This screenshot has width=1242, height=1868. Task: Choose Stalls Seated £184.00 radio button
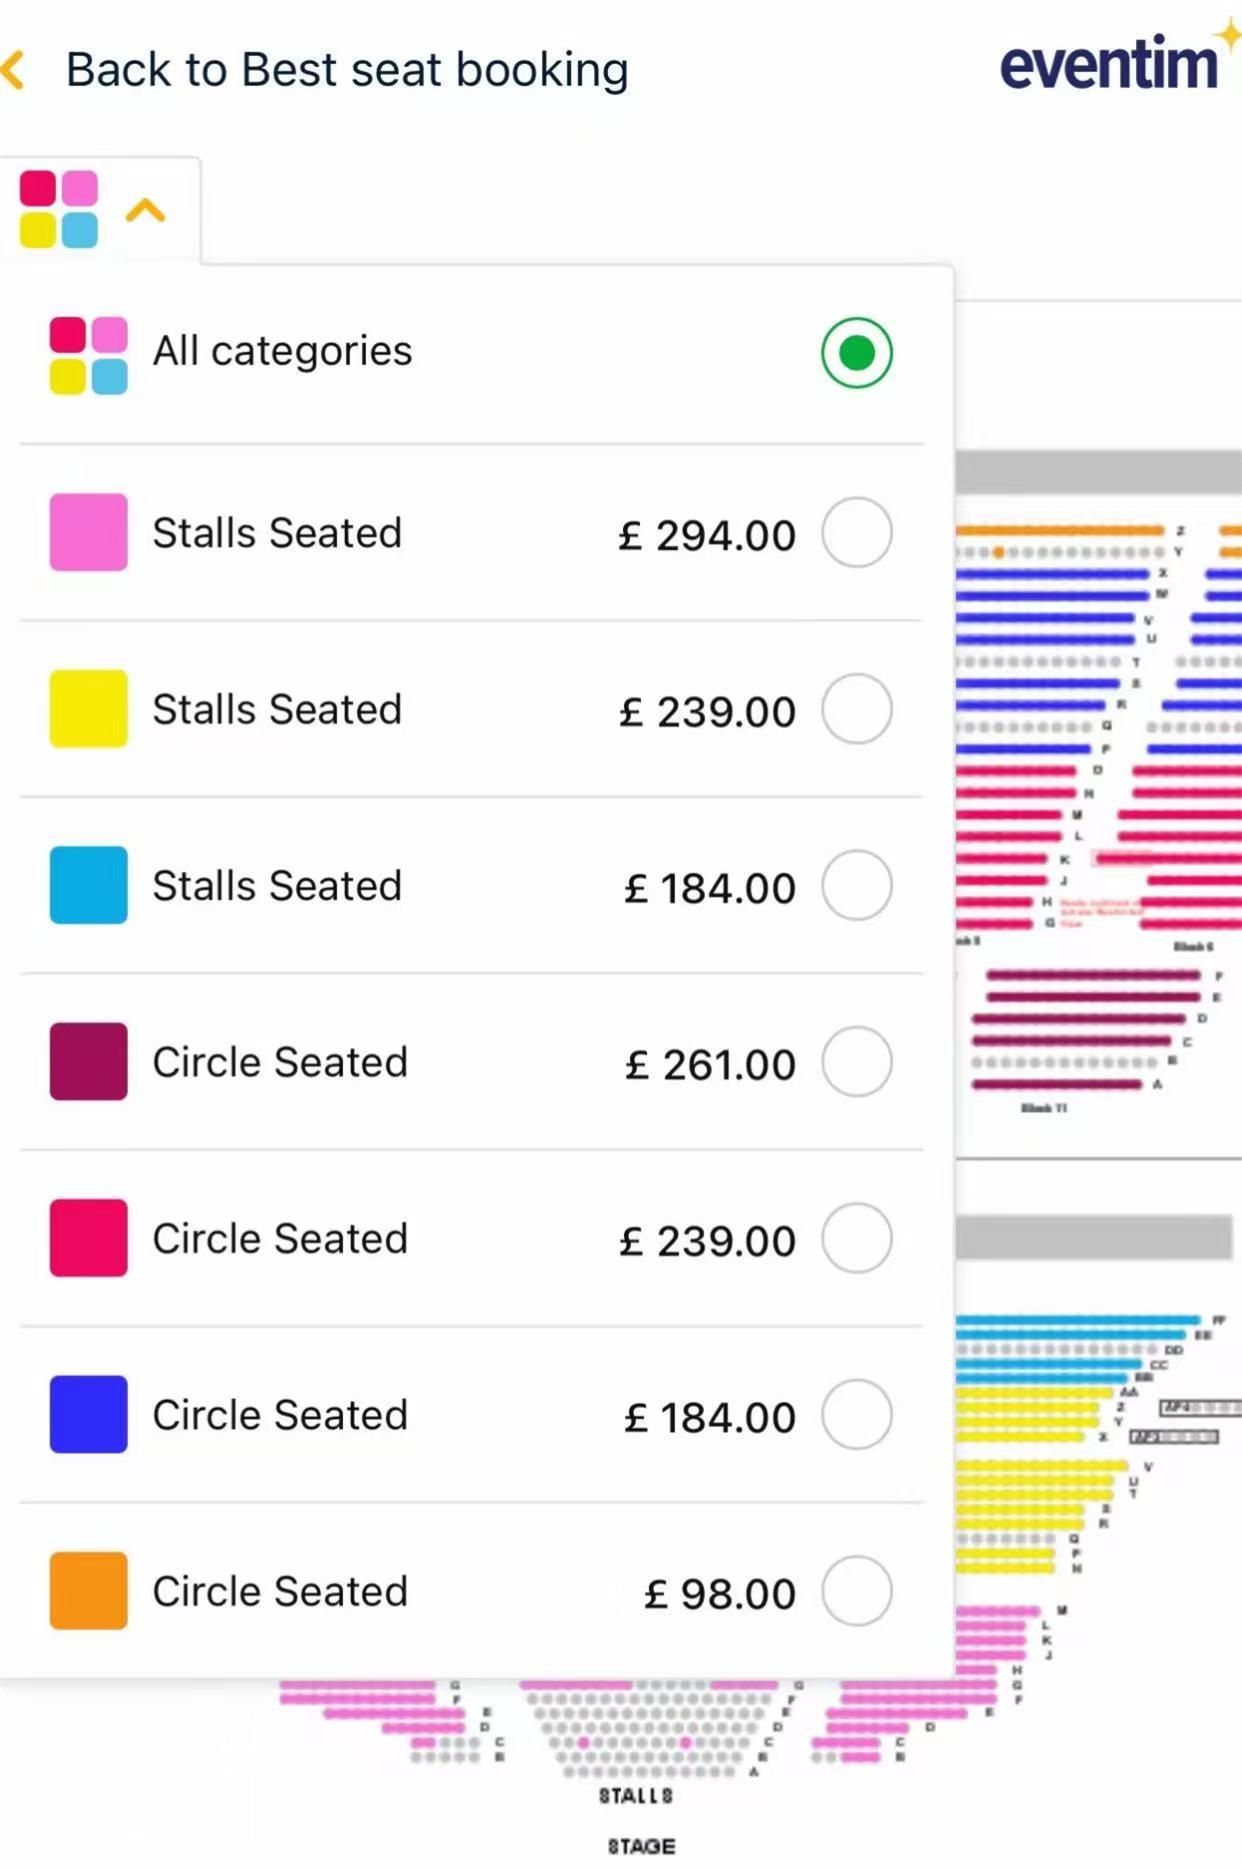pos(857,885)
